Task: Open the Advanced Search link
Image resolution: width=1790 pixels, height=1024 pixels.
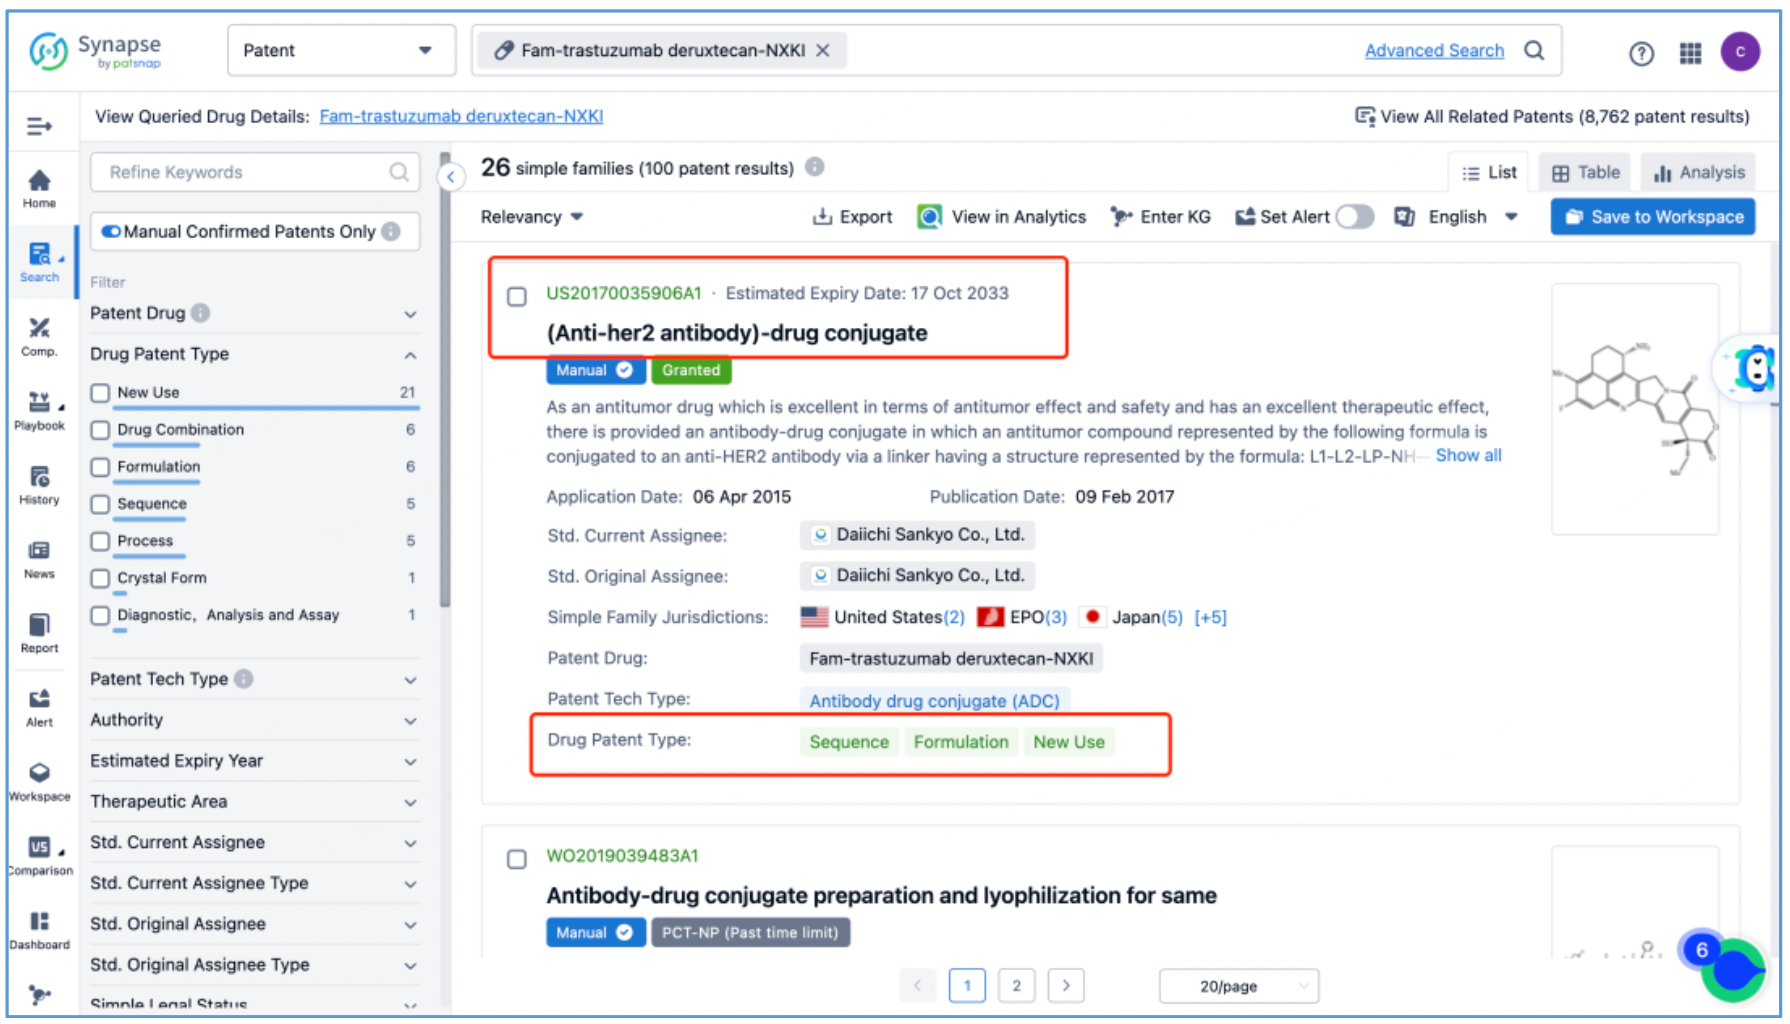Action: coord(1433,51)
